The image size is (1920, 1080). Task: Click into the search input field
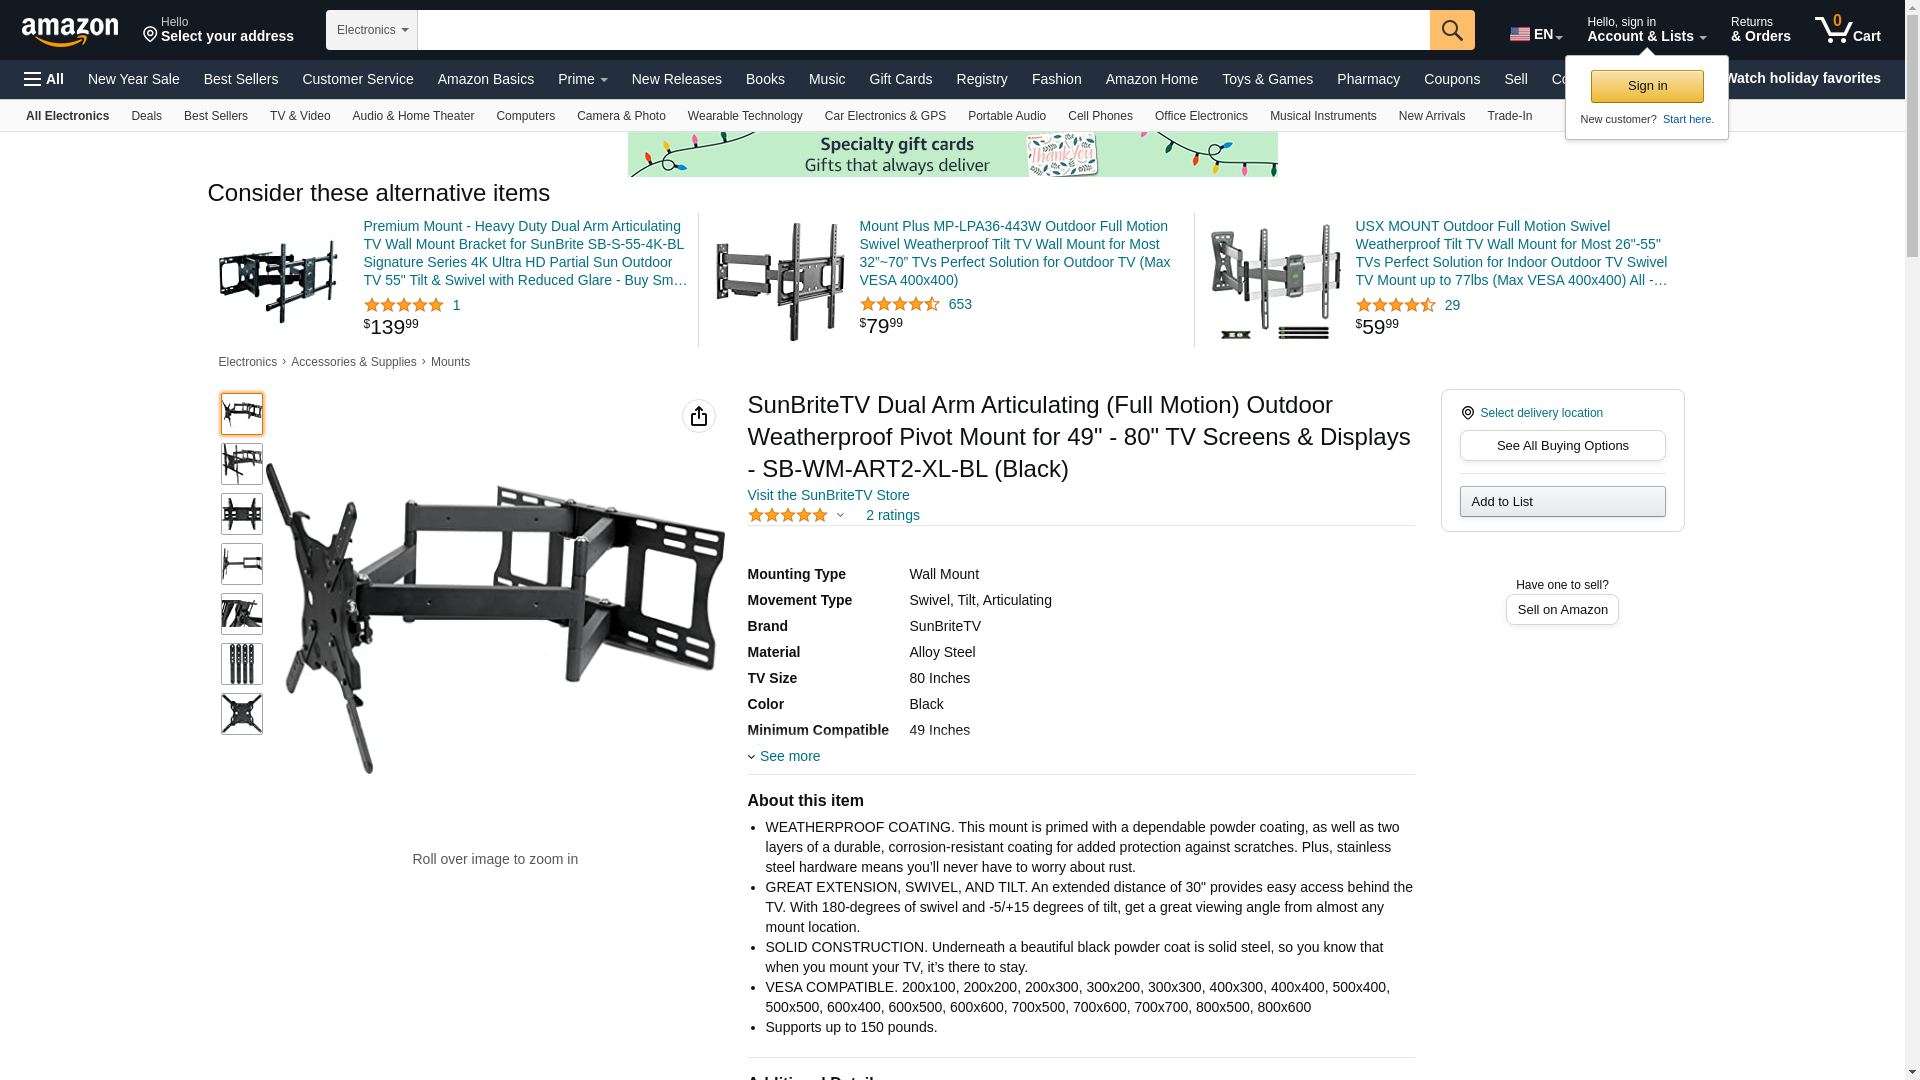pos(923,30)
